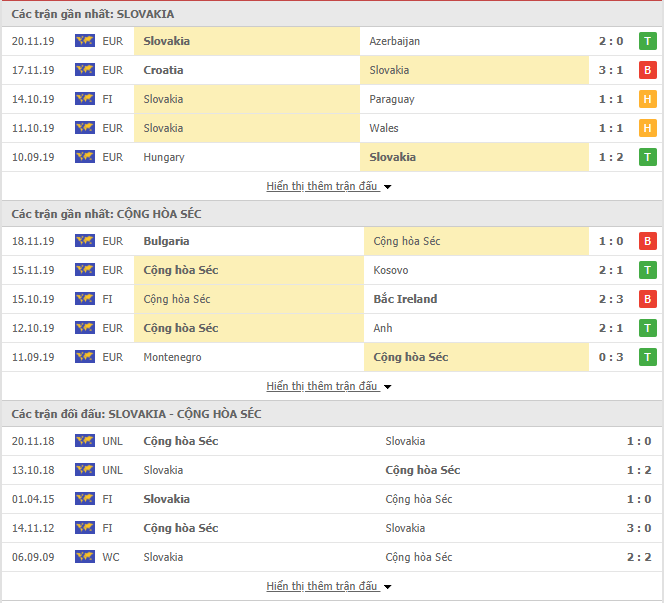Click the world flag icon on the 20.11.19 row
This screenshot has width=664, height=603.
(85, 41)
